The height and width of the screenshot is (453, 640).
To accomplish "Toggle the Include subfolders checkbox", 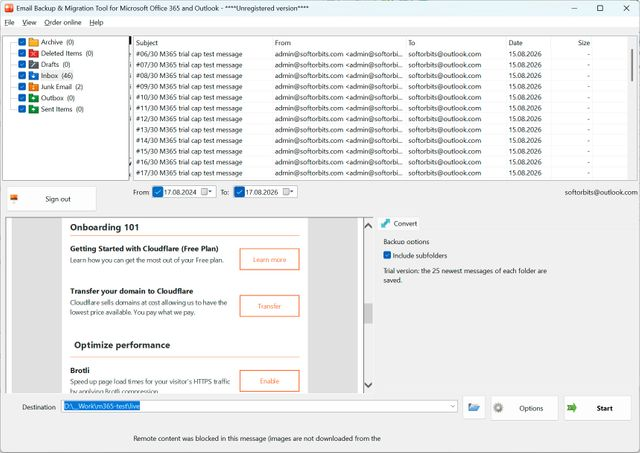I will click(387, 255).
